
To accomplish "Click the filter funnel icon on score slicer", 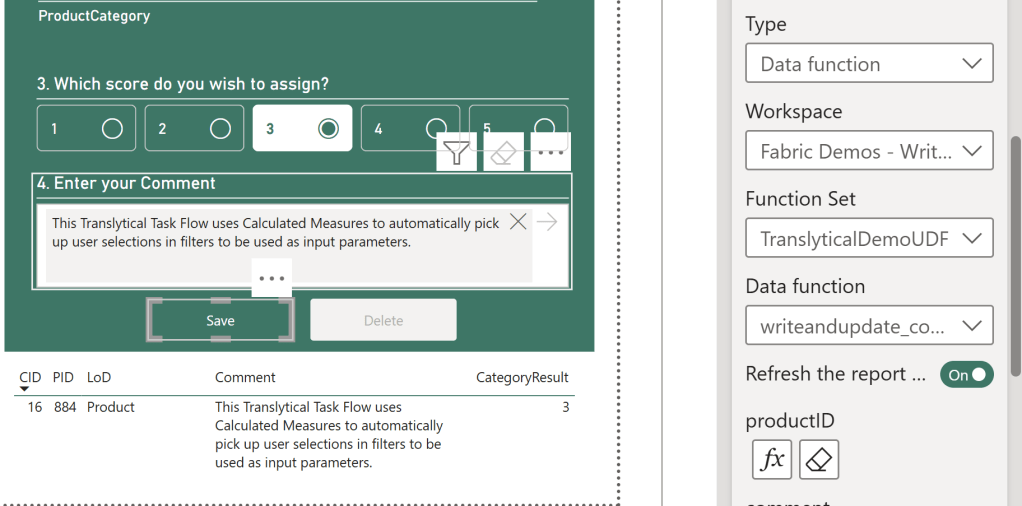I will [456, 152].
